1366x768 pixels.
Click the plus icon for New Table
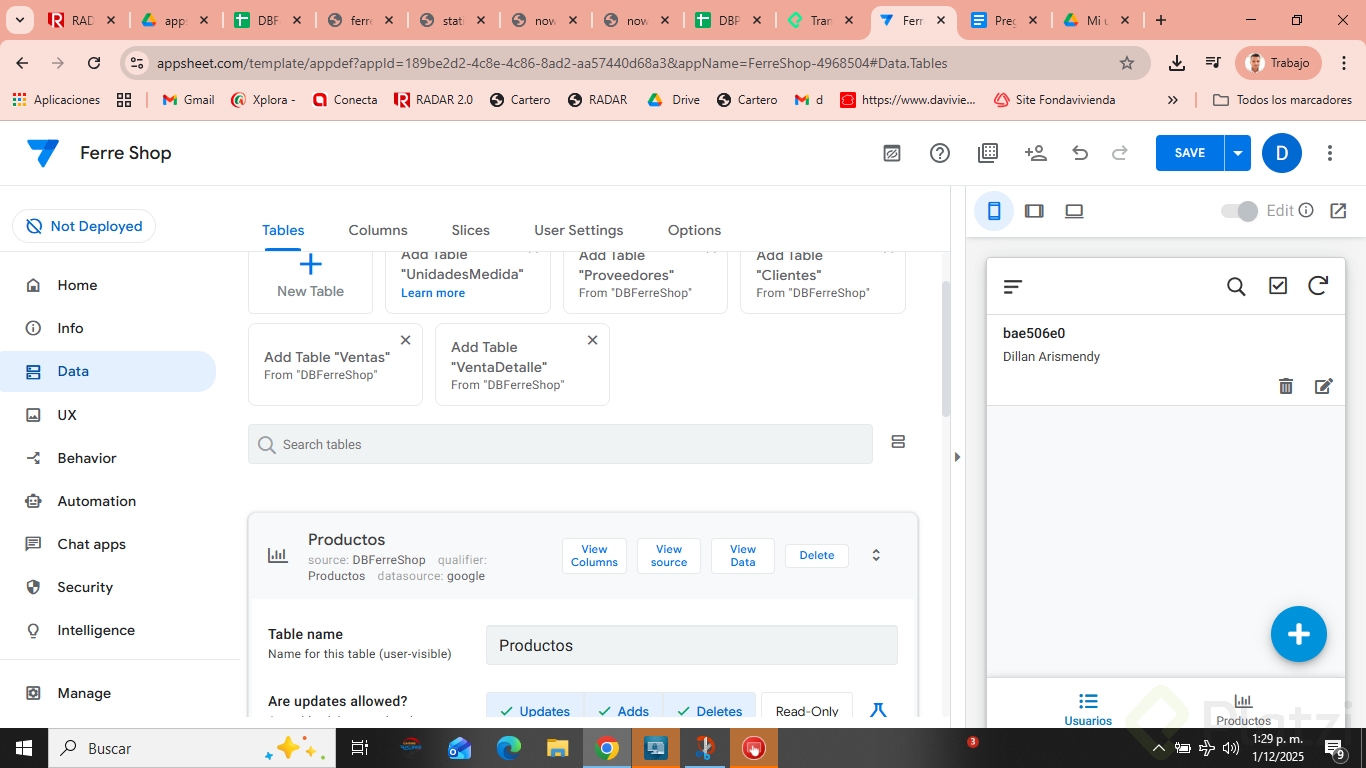coord(311,264)
